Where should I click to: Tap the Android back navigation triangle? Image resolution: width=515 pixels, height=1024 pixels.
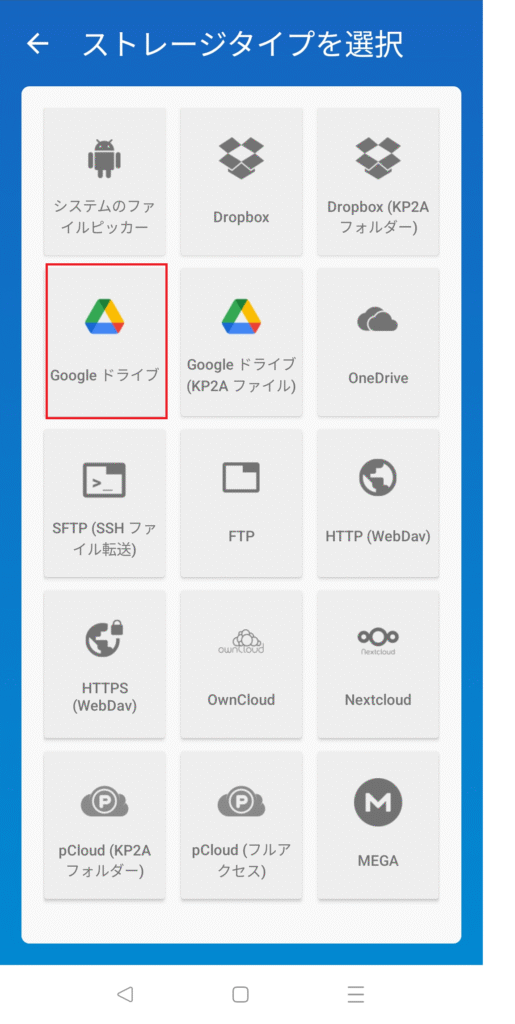125,994
